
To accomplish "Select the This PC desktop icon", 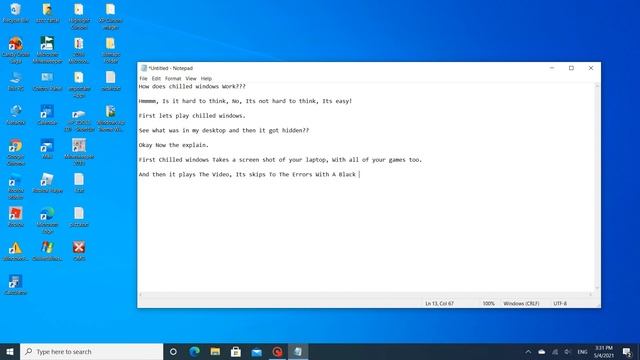I will [16, 81].
